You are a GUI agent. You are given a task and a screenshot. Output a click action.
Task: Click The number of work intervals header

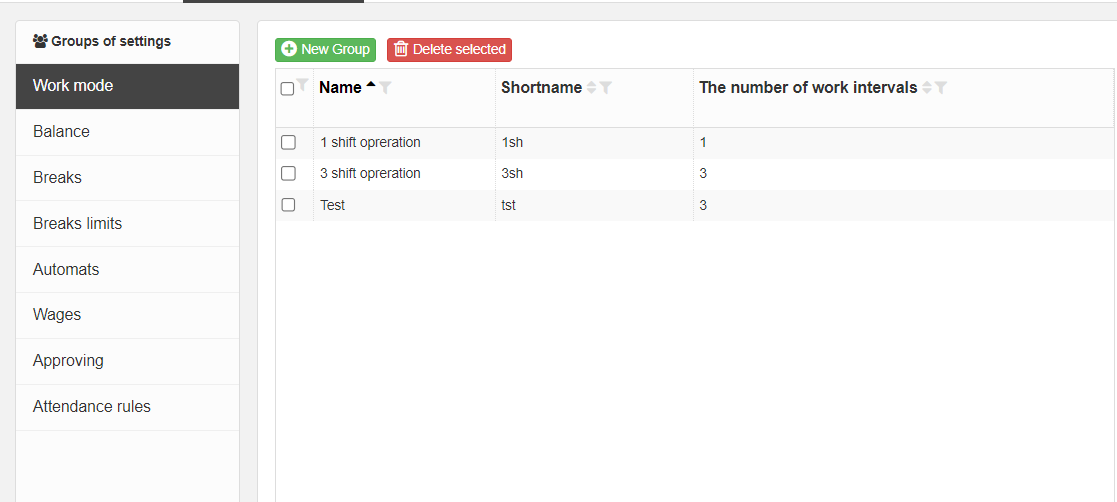[808, 88]
